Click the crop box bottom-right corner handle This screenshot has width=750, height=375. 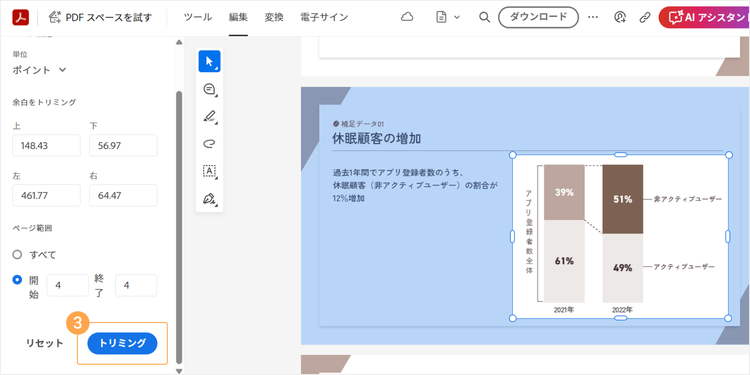(728, 318)
